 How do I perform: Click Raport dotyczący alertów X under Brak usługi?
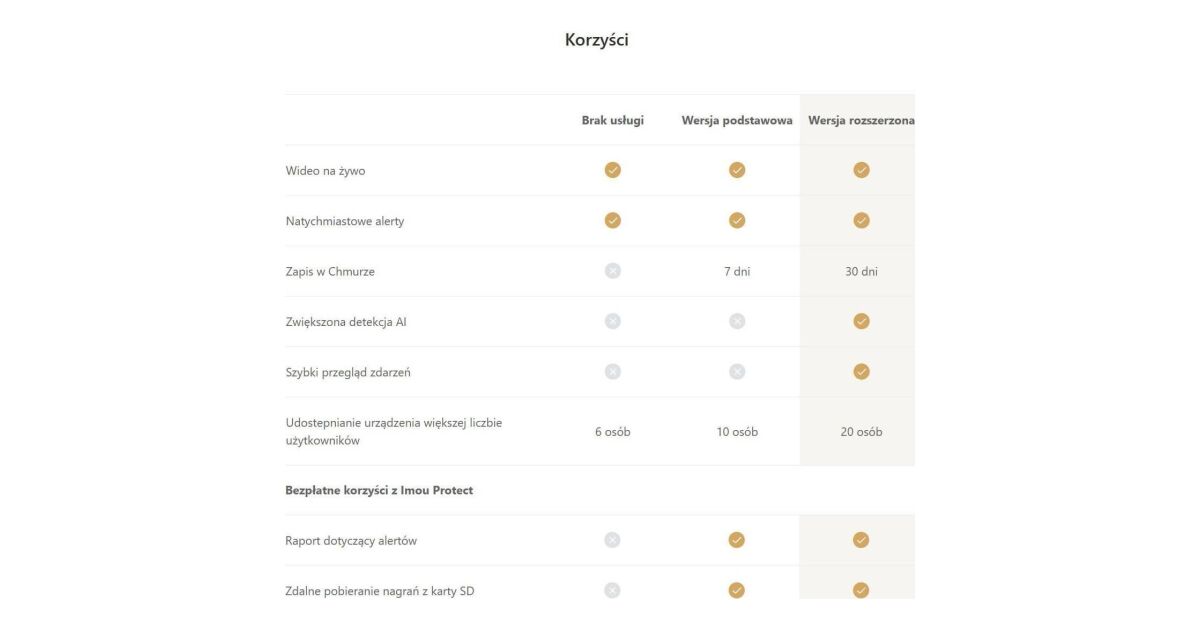pyautogui.click(x=613, y=540)
